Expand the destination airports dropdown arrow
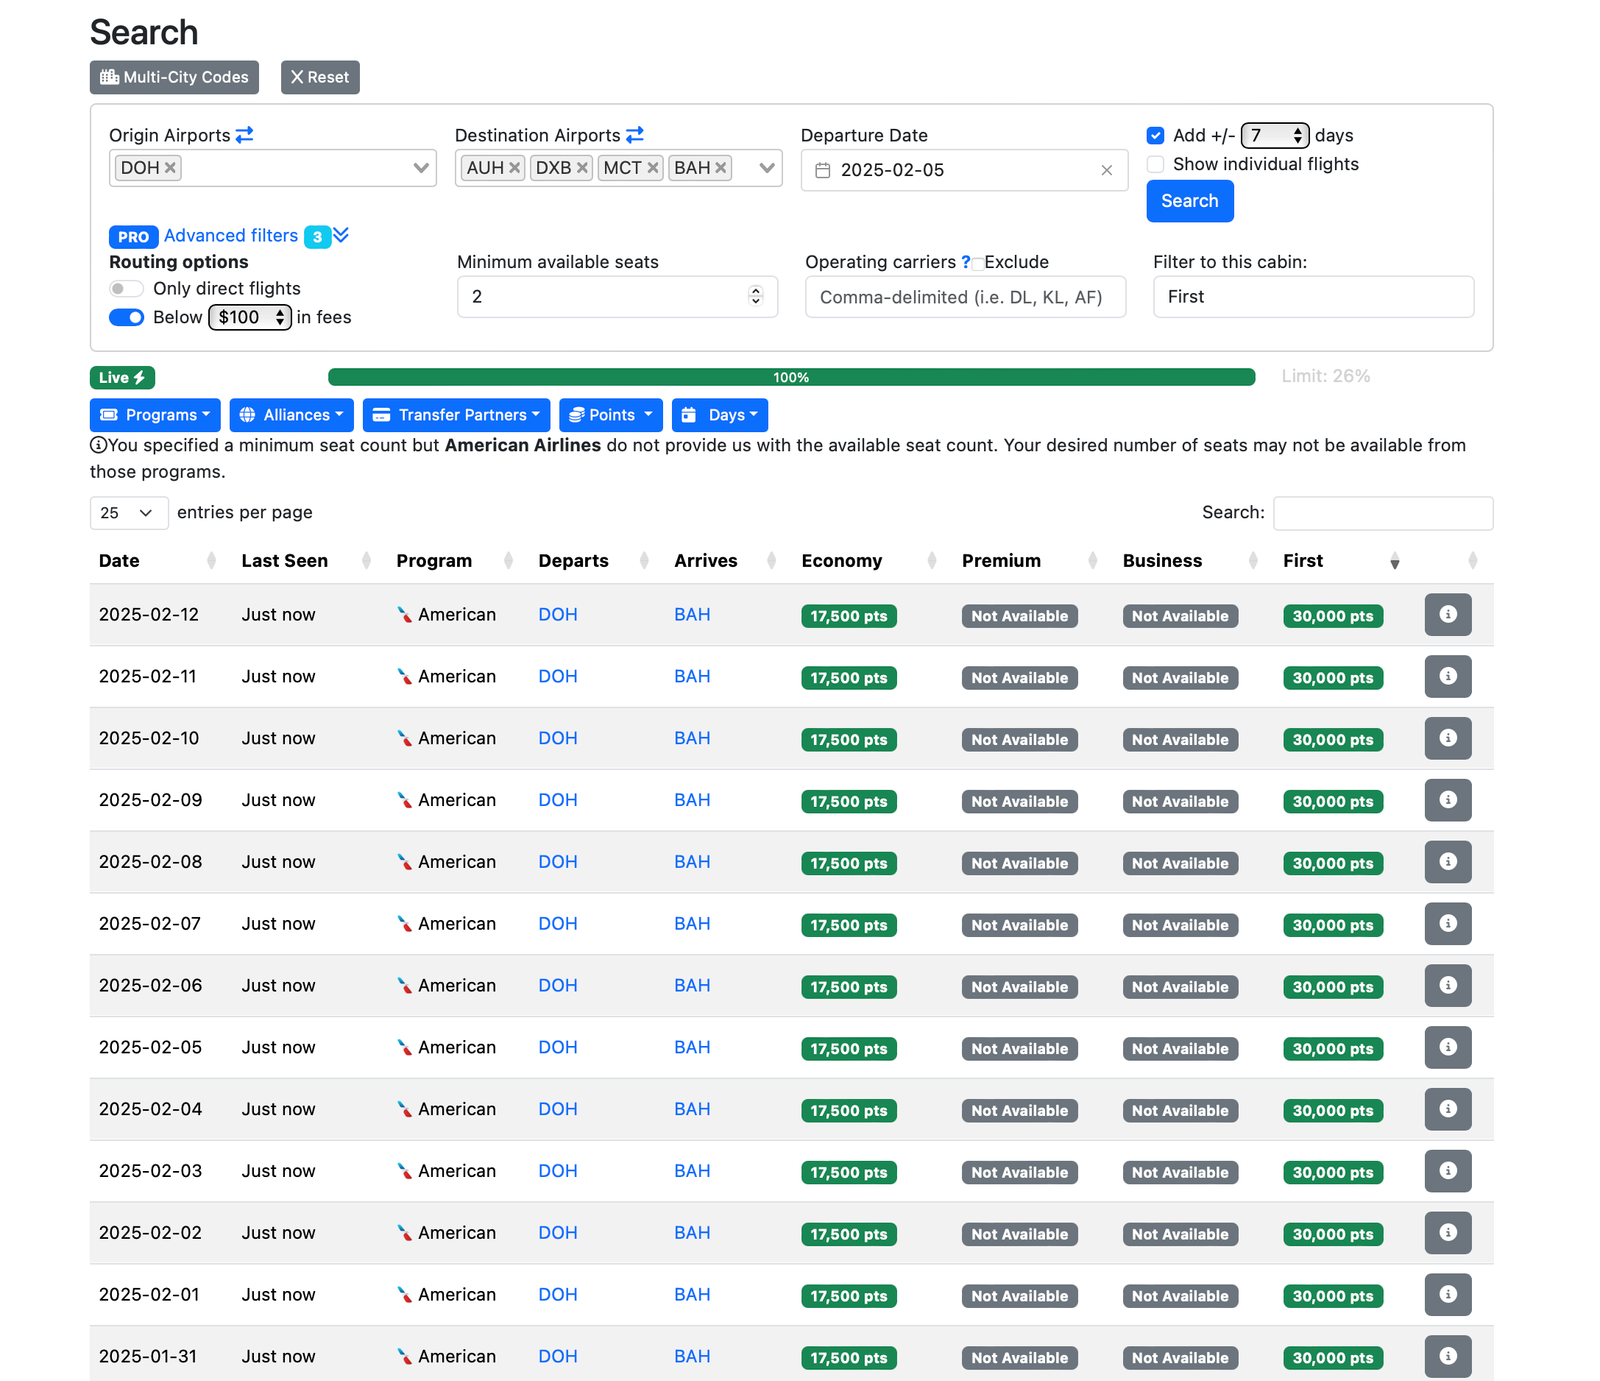The height and width of the screenshot is (1381, 1600). 766,168
